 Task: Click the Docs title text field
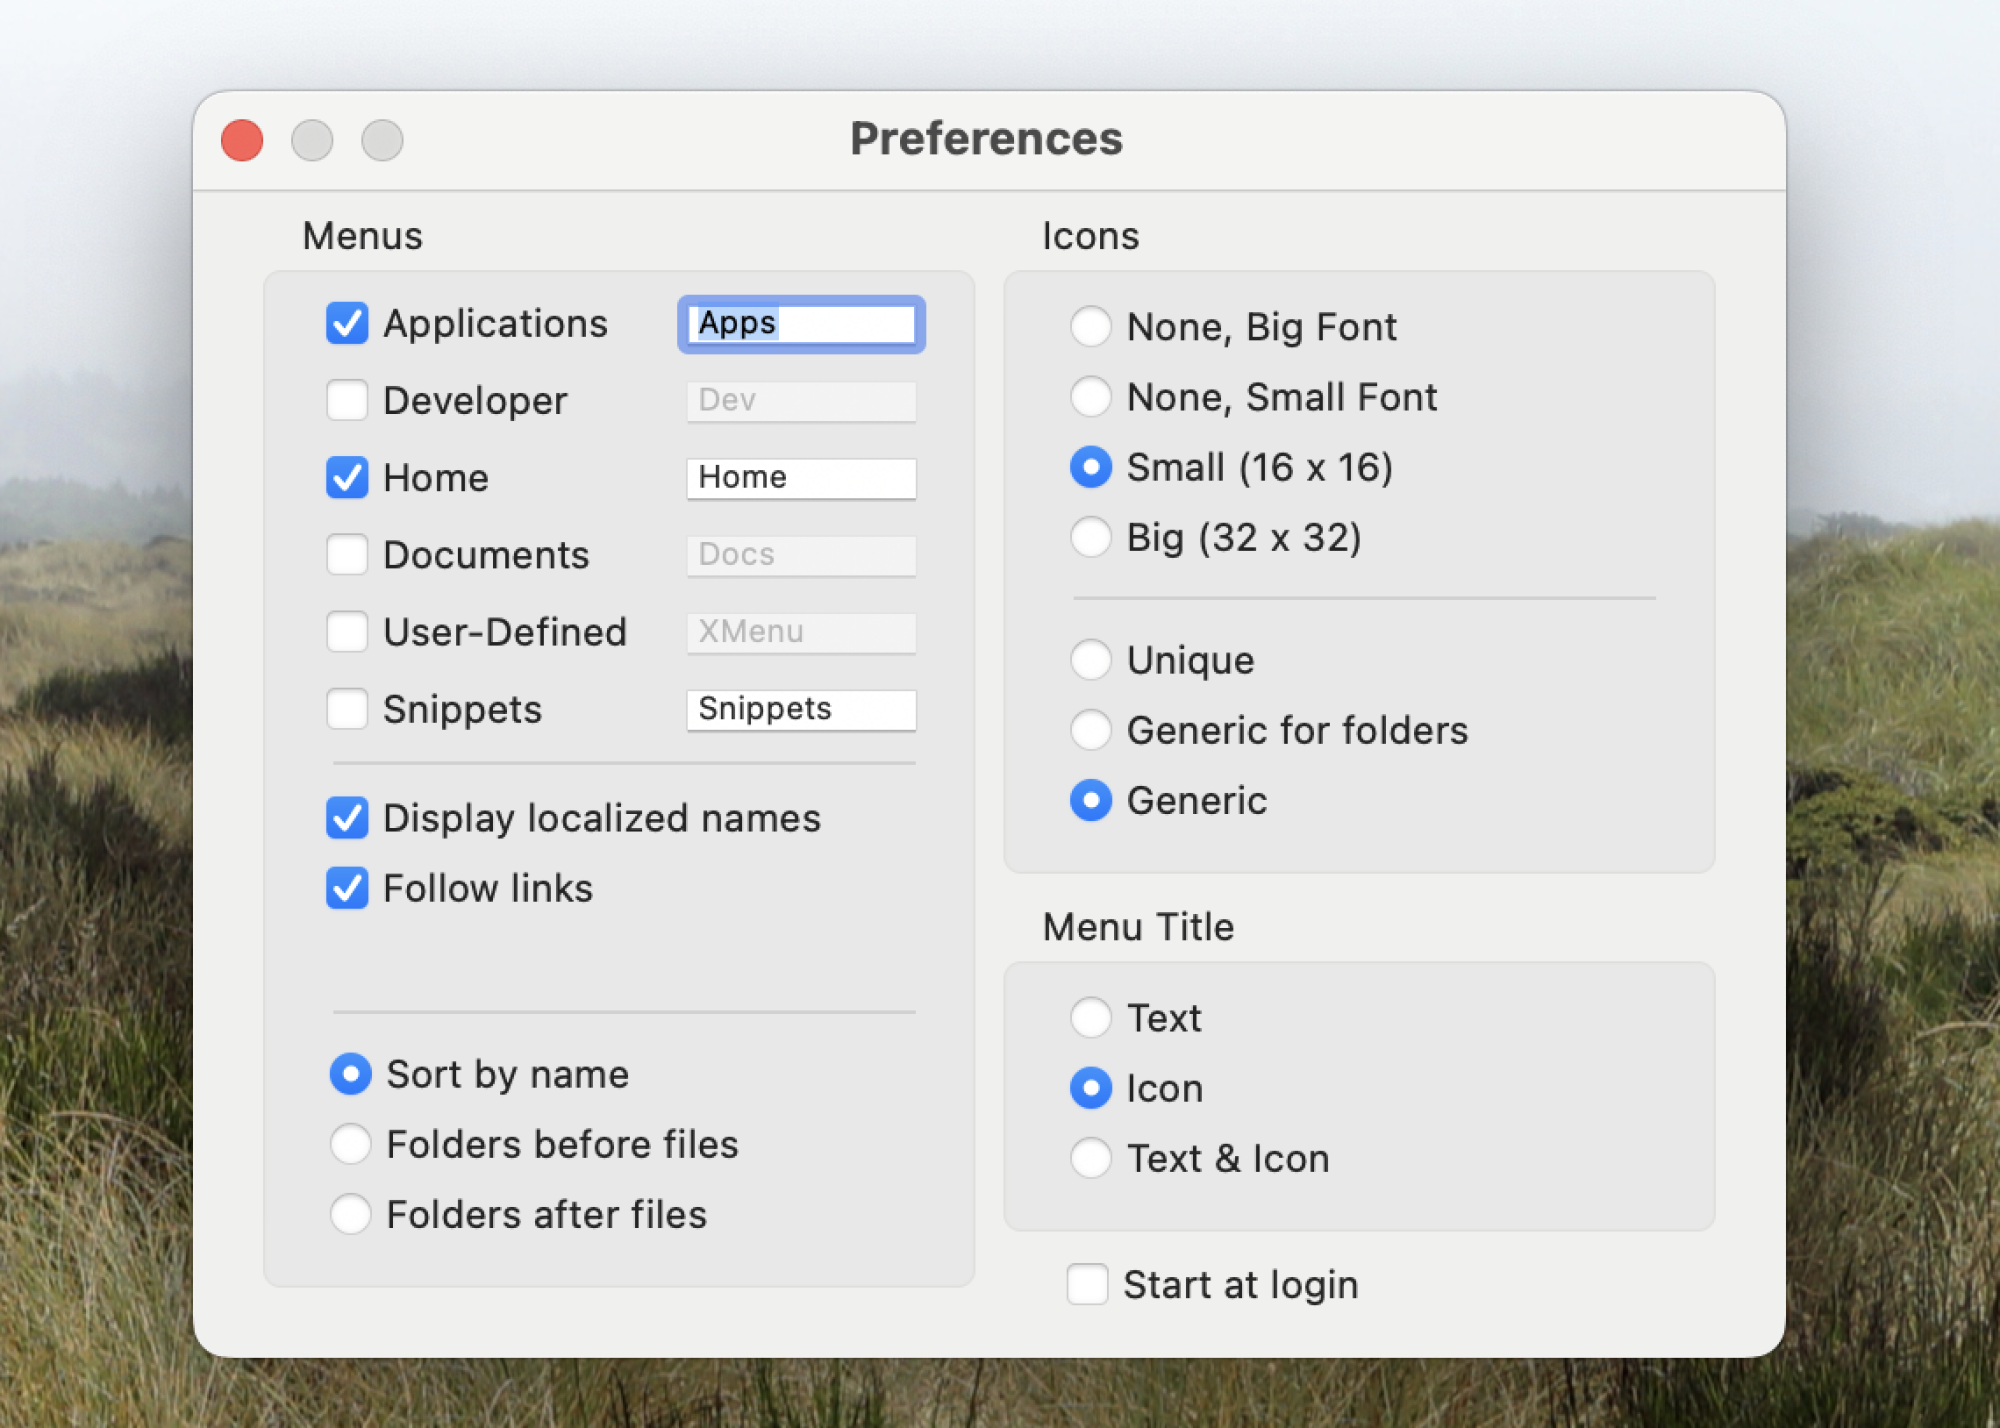click(801, 555)
